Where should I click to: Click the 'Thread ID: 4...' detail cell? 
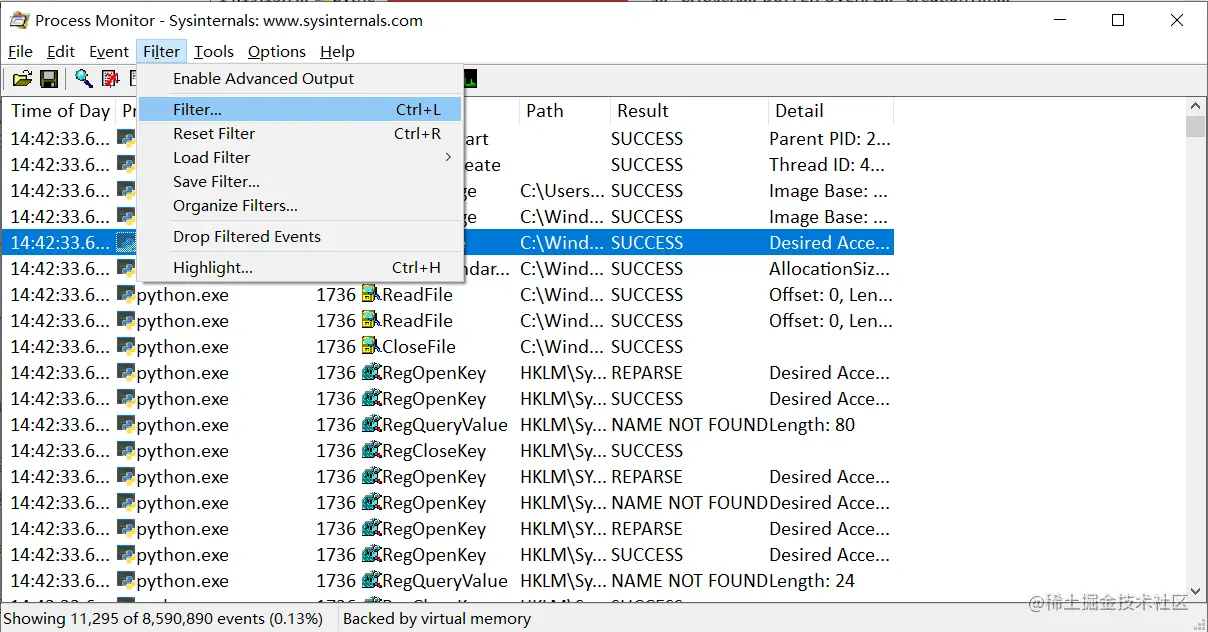click(827, 165)
